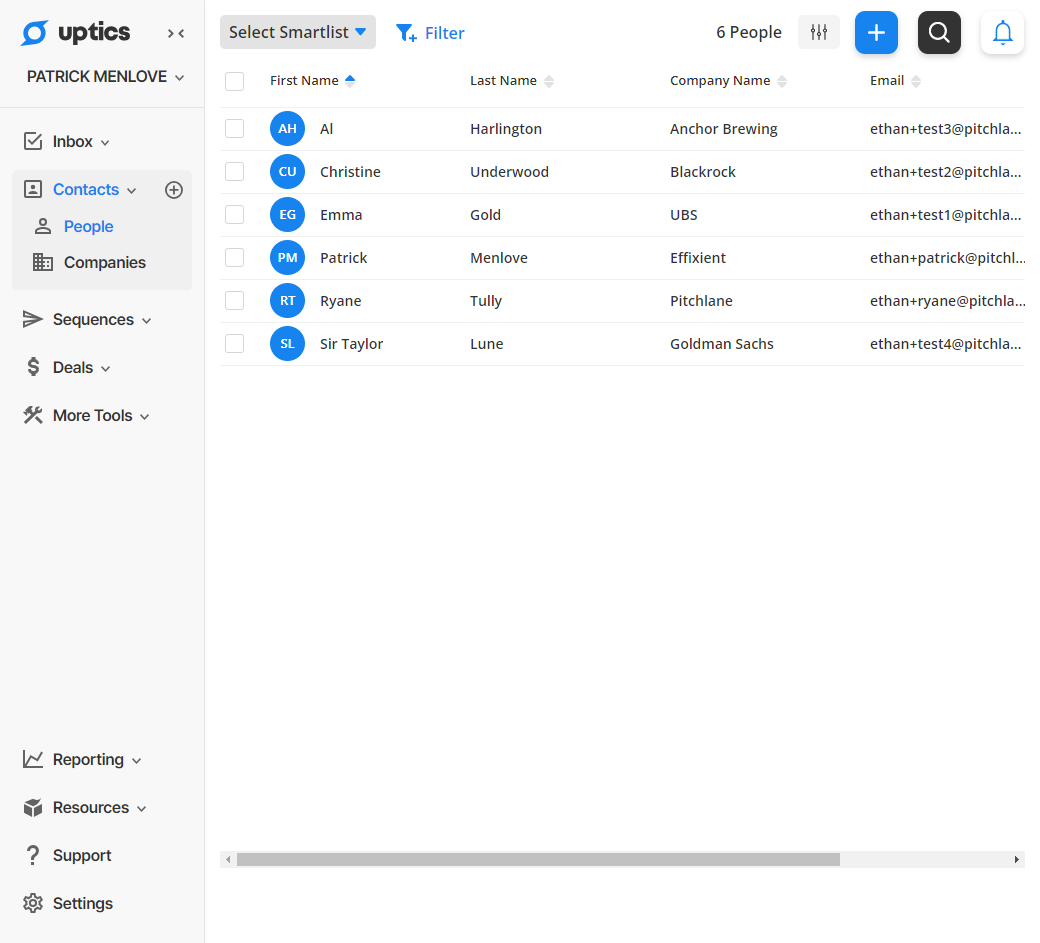
Task: Expand the Resources menu chevron
Action: coord(141,809)
